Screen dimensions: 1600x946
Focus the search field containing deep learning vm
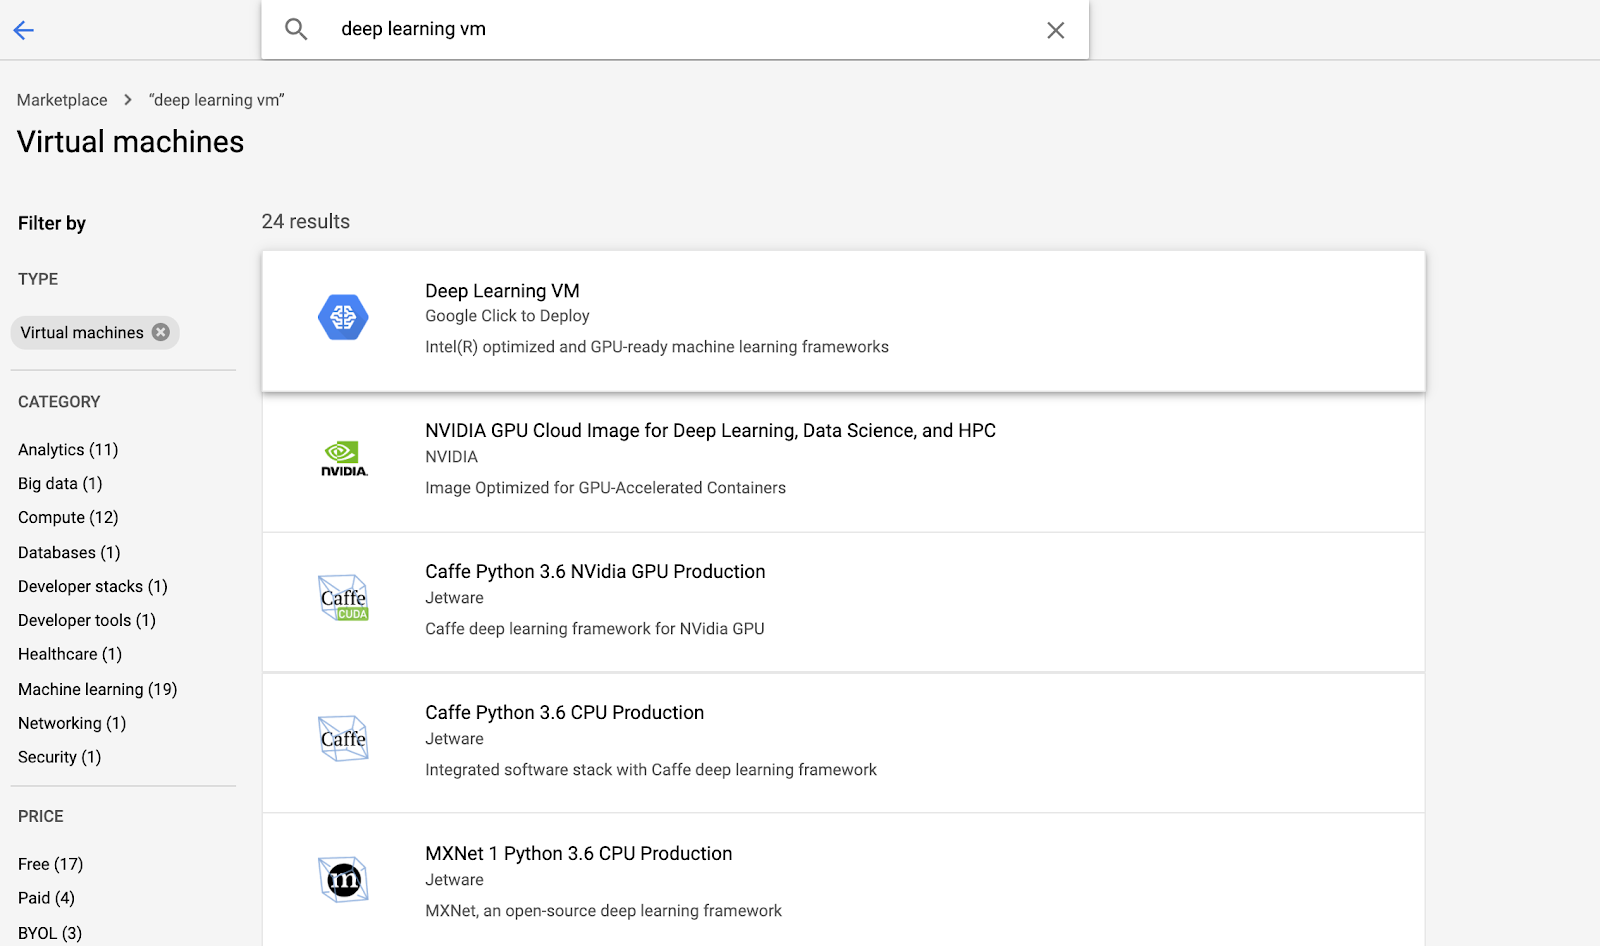pyautogui.click(x=675, y=30)
